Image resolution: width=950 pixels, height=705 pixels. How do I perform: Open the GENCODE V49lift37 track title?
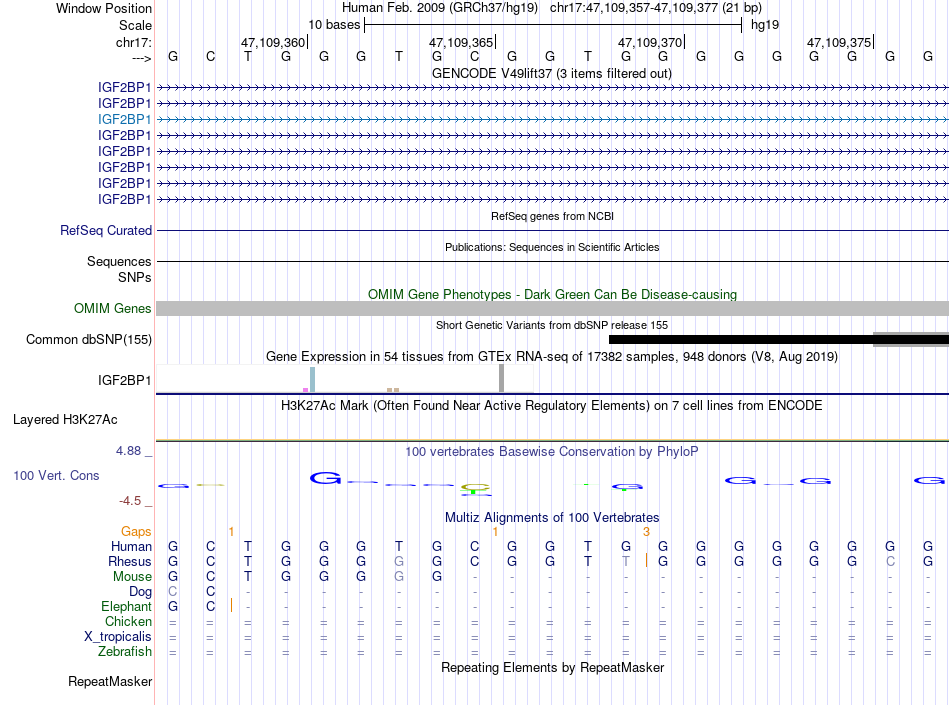(x=551, y=73)
